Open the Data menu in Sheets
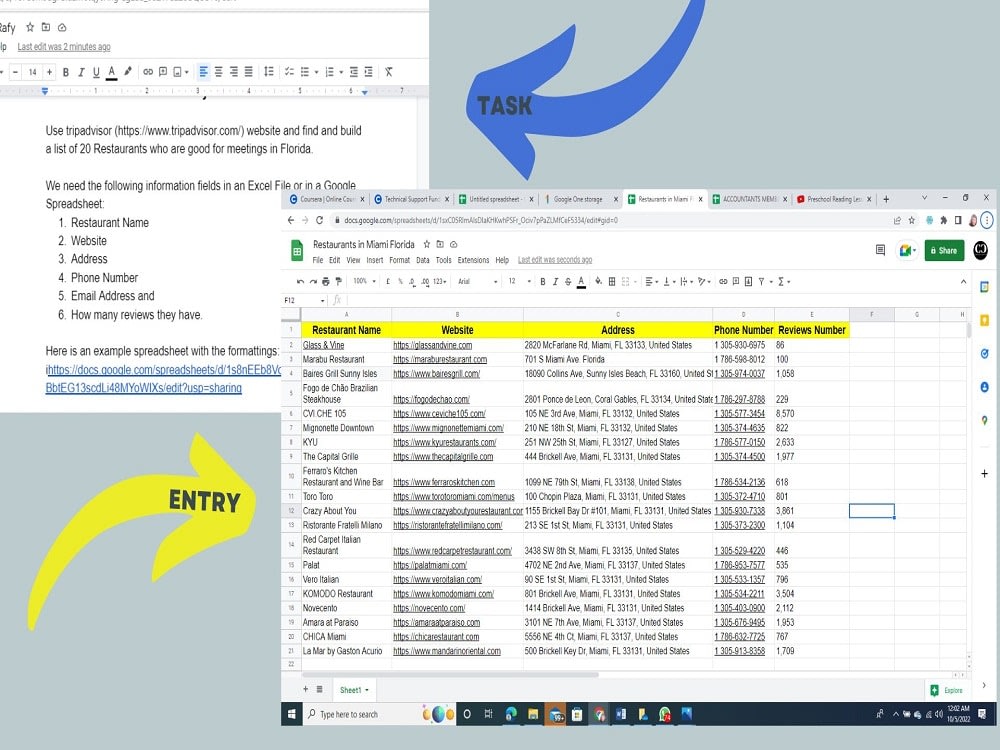The height and width of the screenshot is (750, 1000). point(423,260)
